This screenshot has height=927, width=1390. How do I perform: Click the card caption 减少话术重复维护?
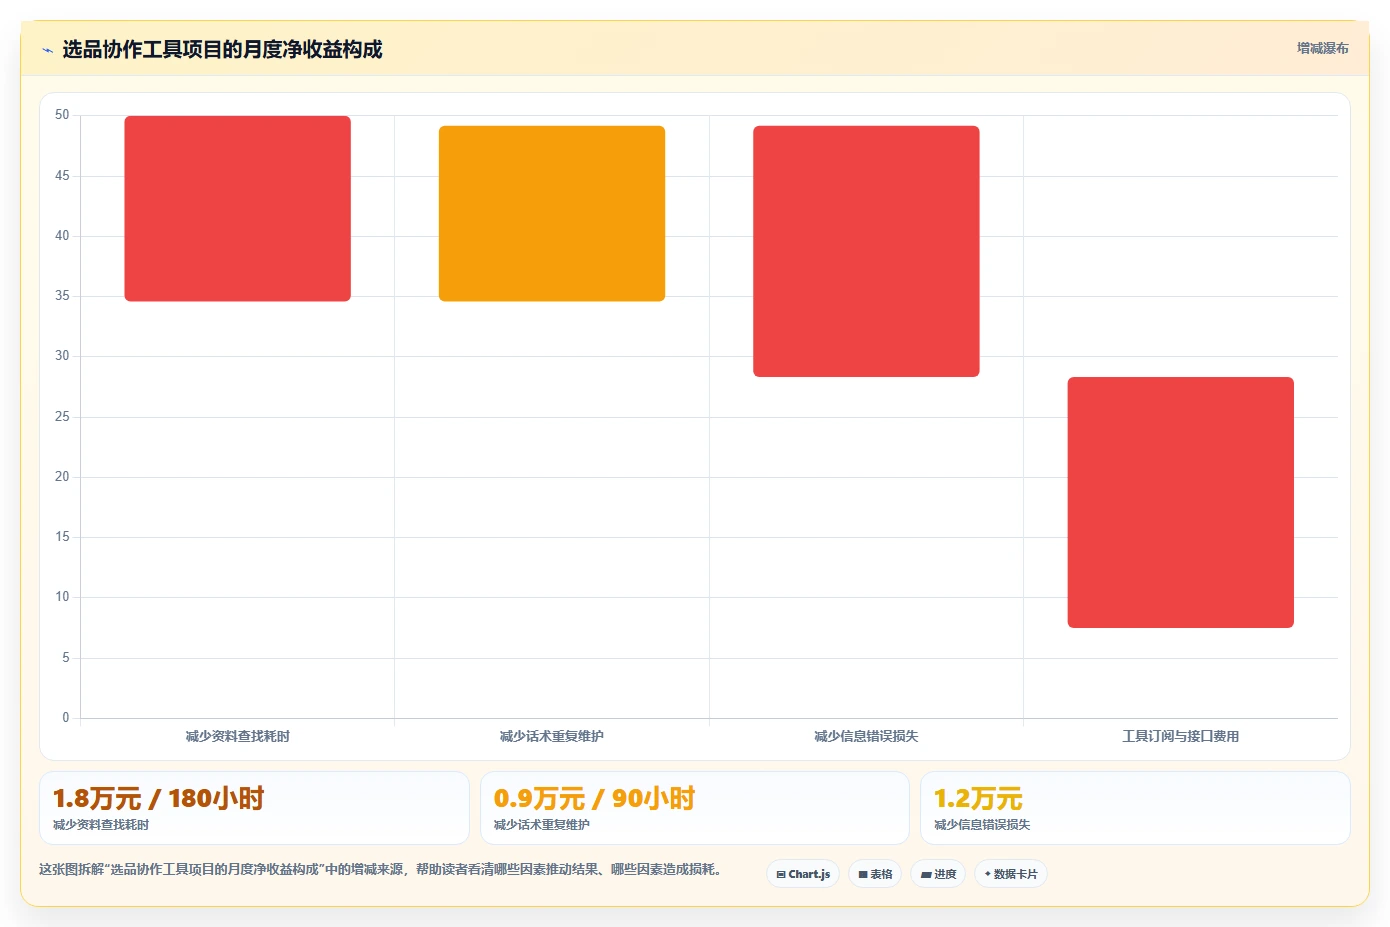542,825
